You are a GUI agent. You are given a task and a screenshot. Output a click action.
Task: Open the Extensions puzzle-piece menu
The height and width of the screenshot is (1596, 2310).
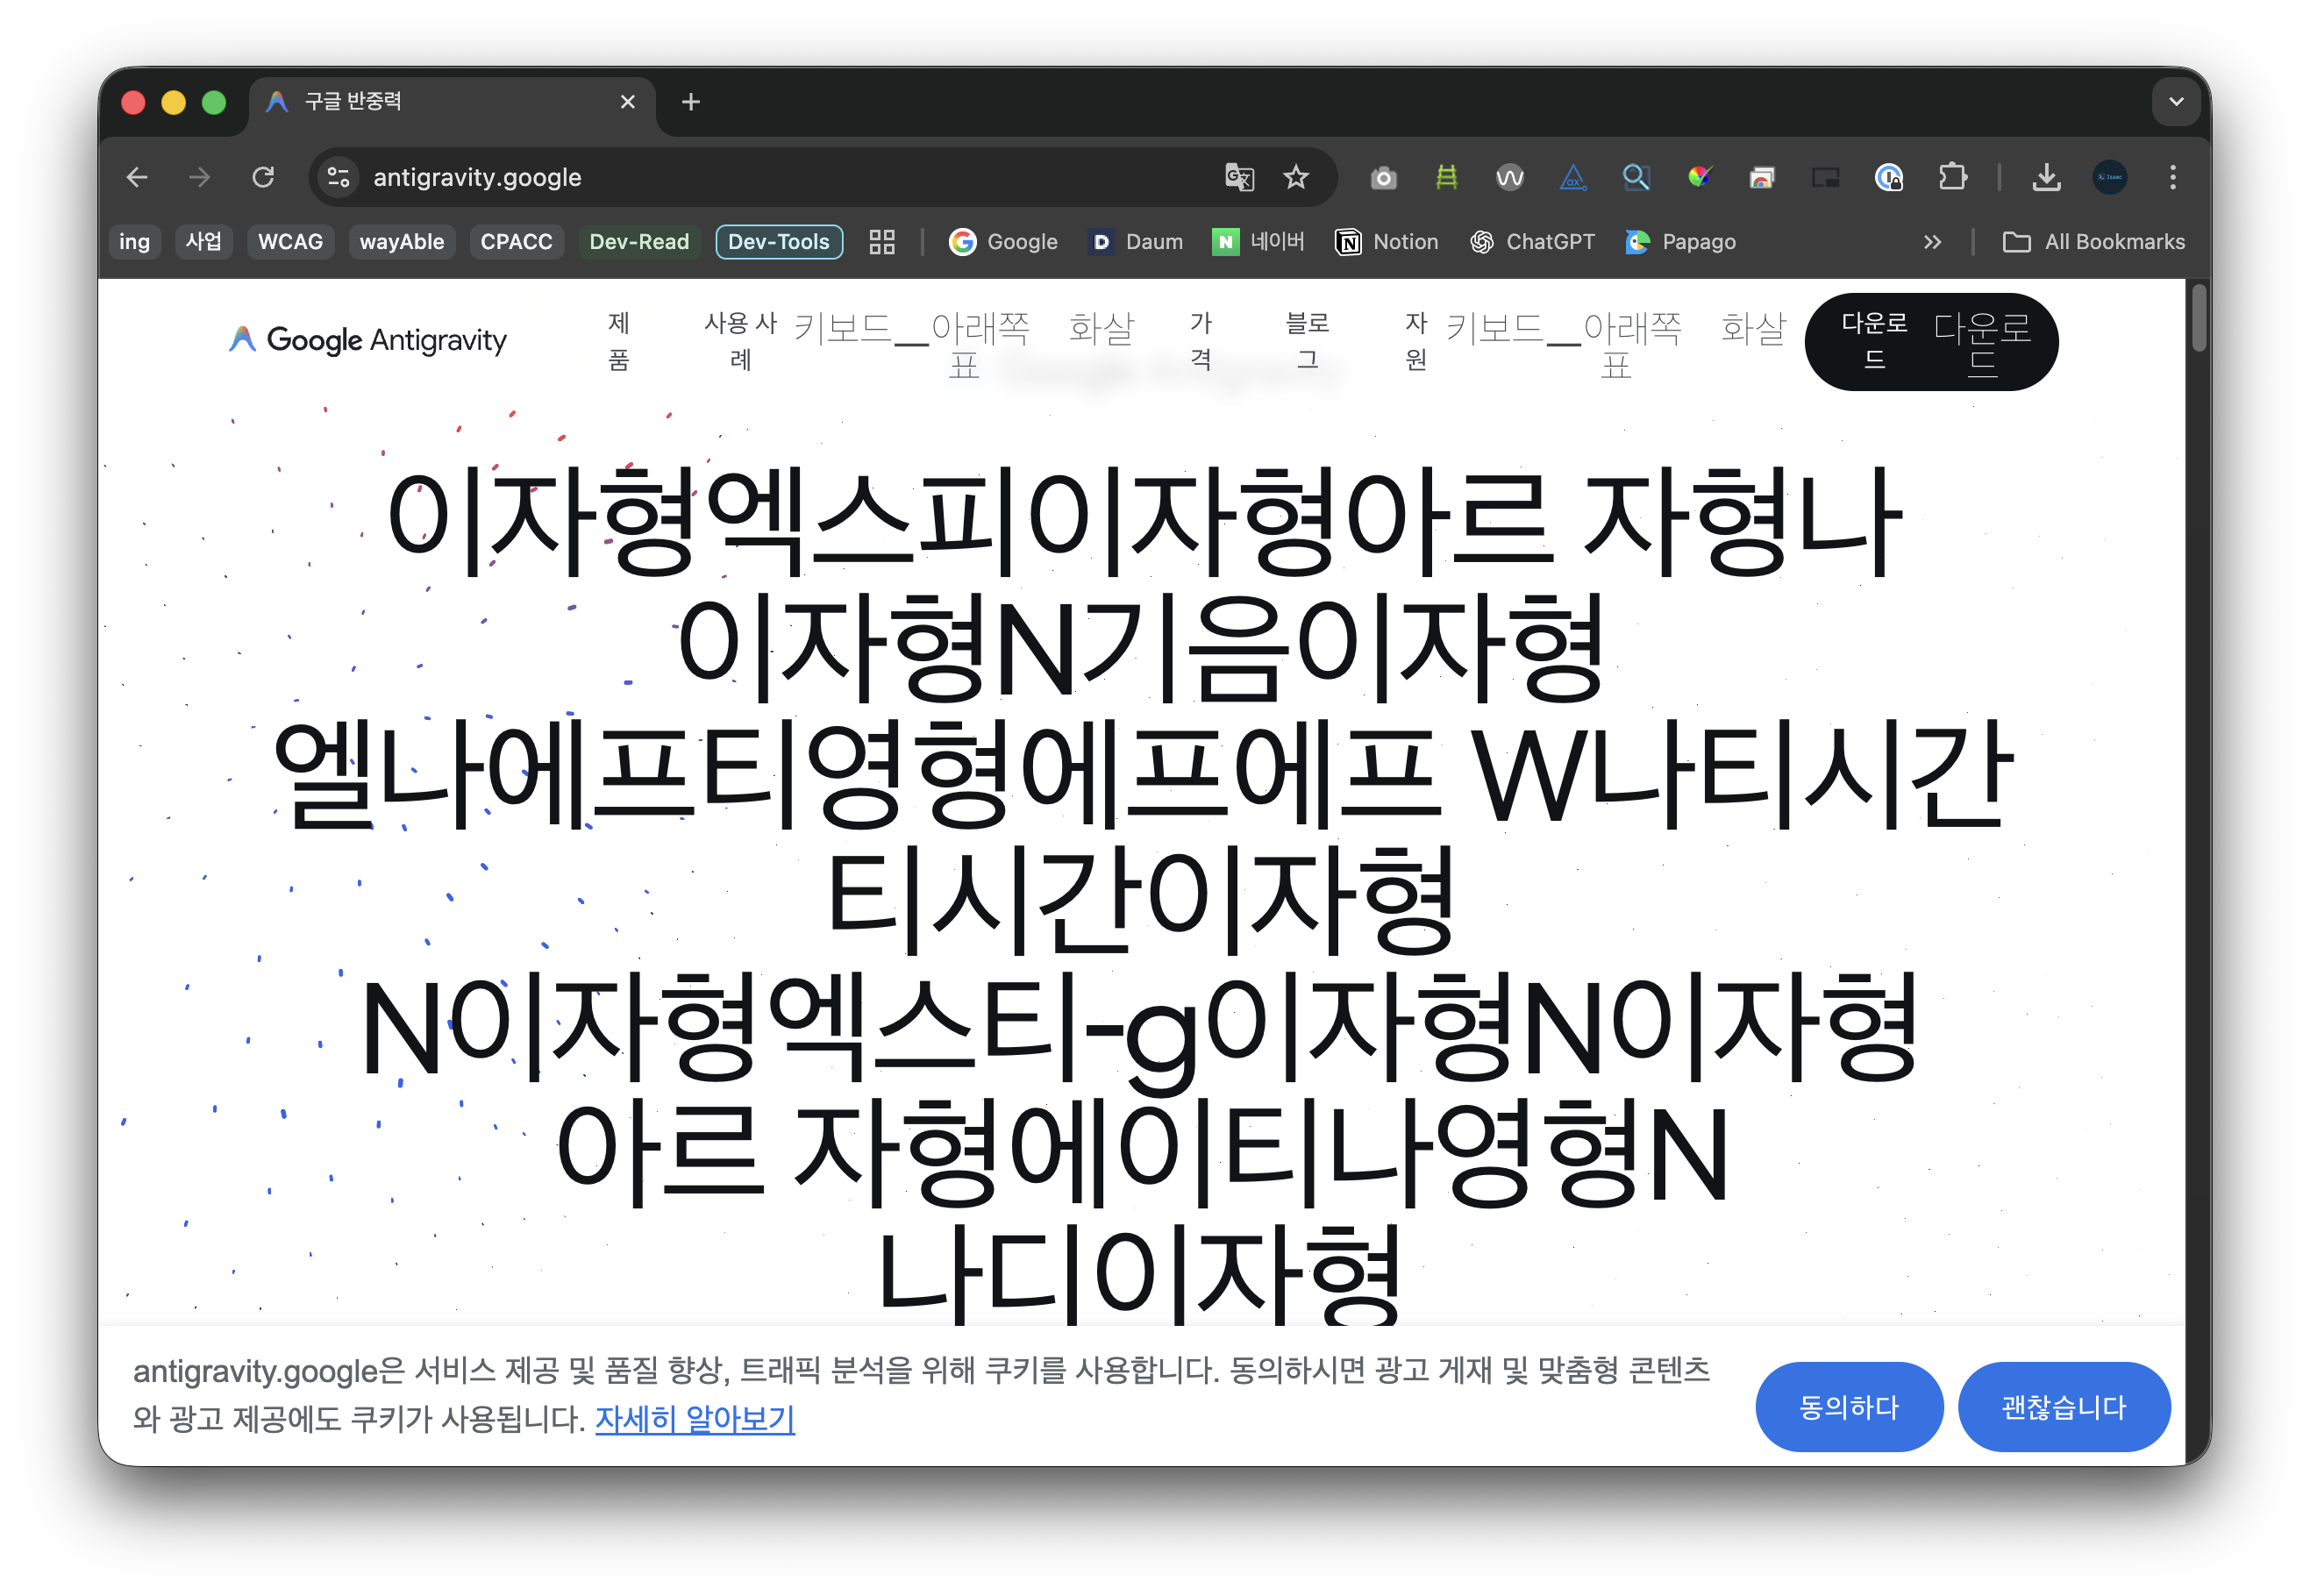coord(1952,177)
